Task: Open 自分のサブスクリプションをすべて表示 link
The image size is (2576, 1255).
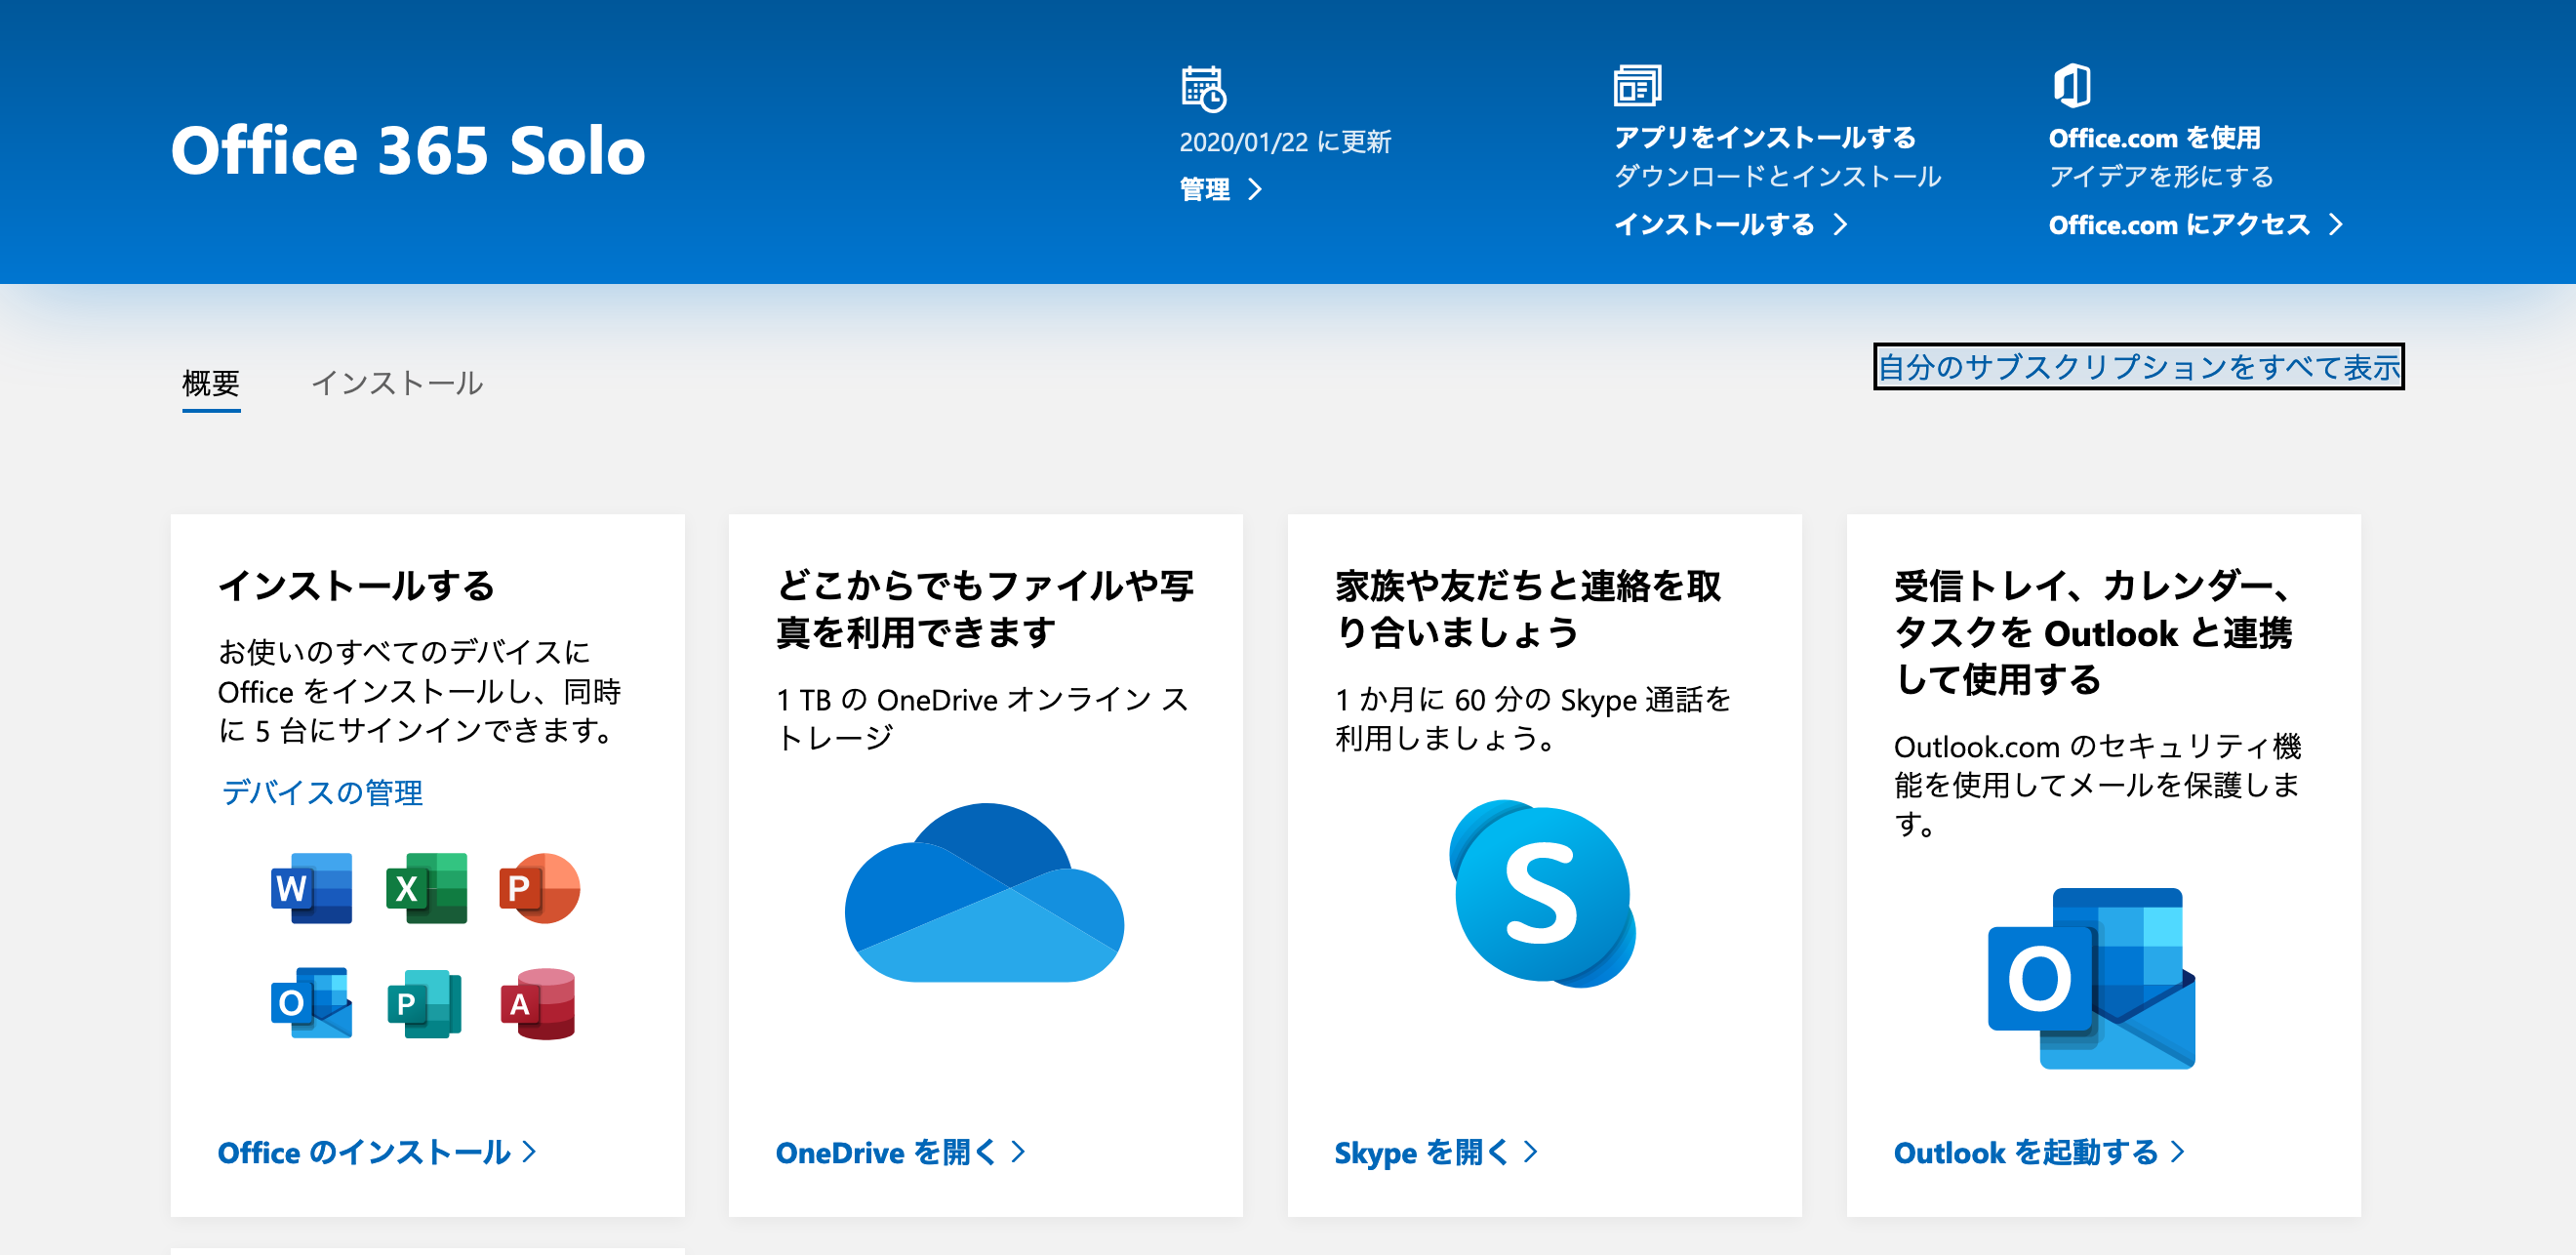Action: (x=2138, y=367)
